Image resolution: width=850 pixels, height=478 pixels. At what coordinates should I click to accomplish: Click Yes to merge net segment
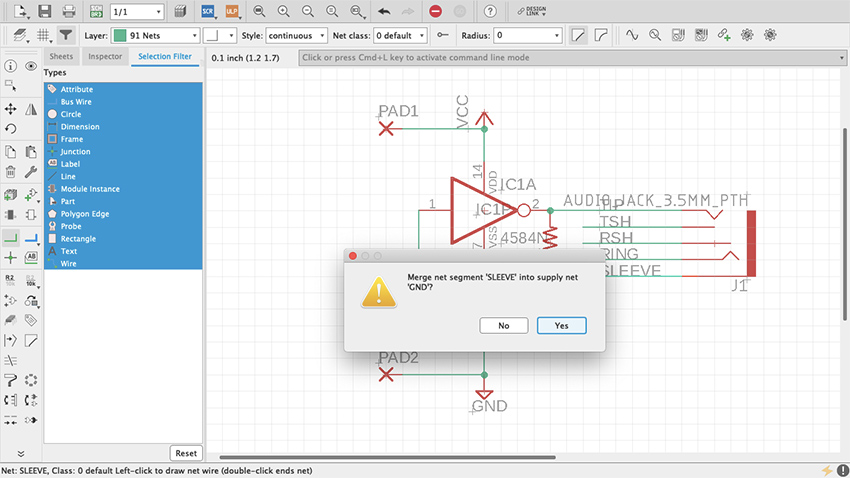[x=562, y=326]
